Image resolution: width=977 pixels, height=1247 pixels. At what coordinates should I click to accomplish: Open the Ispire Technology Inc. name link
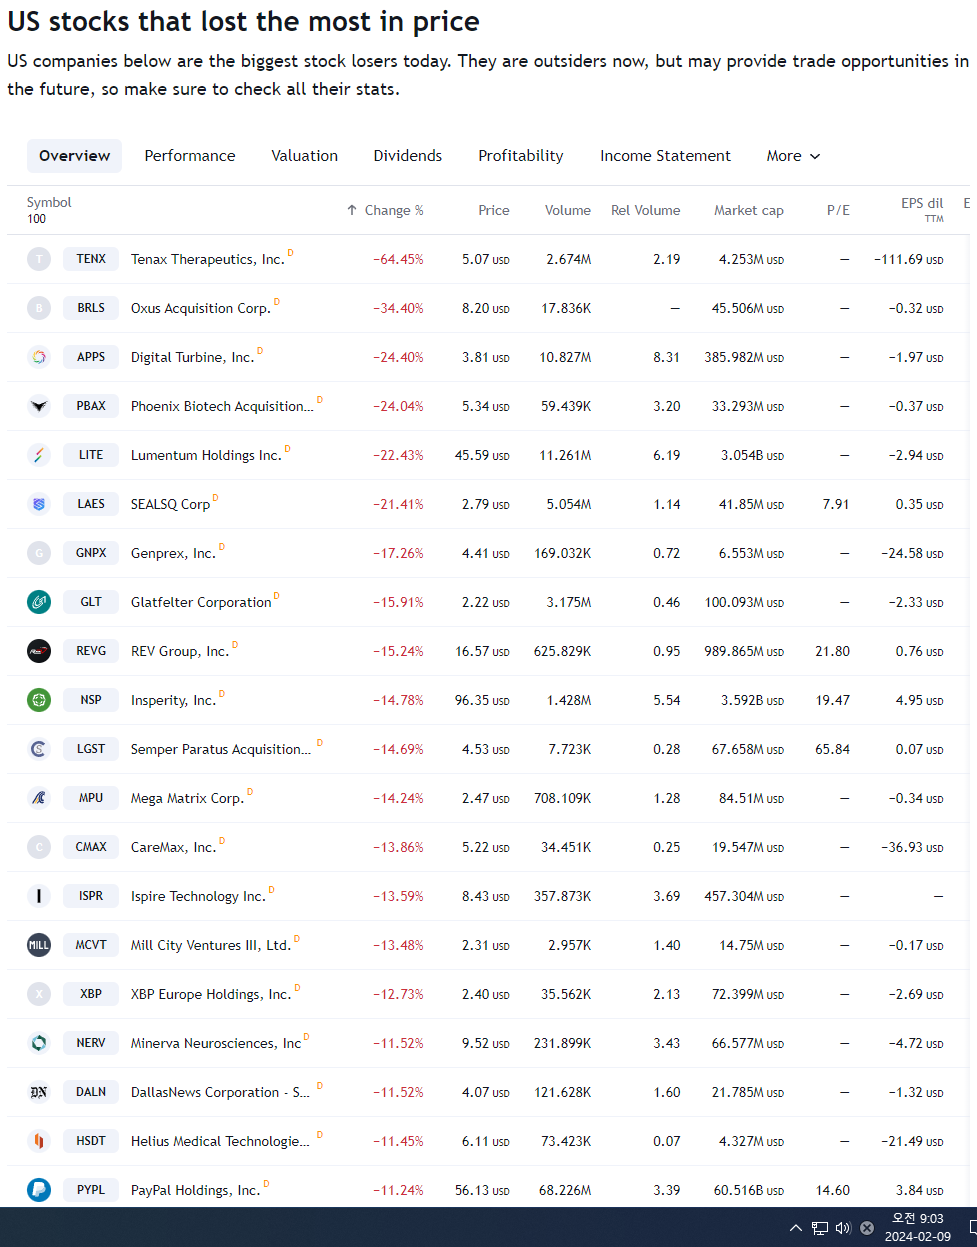(x=198, y=896)
